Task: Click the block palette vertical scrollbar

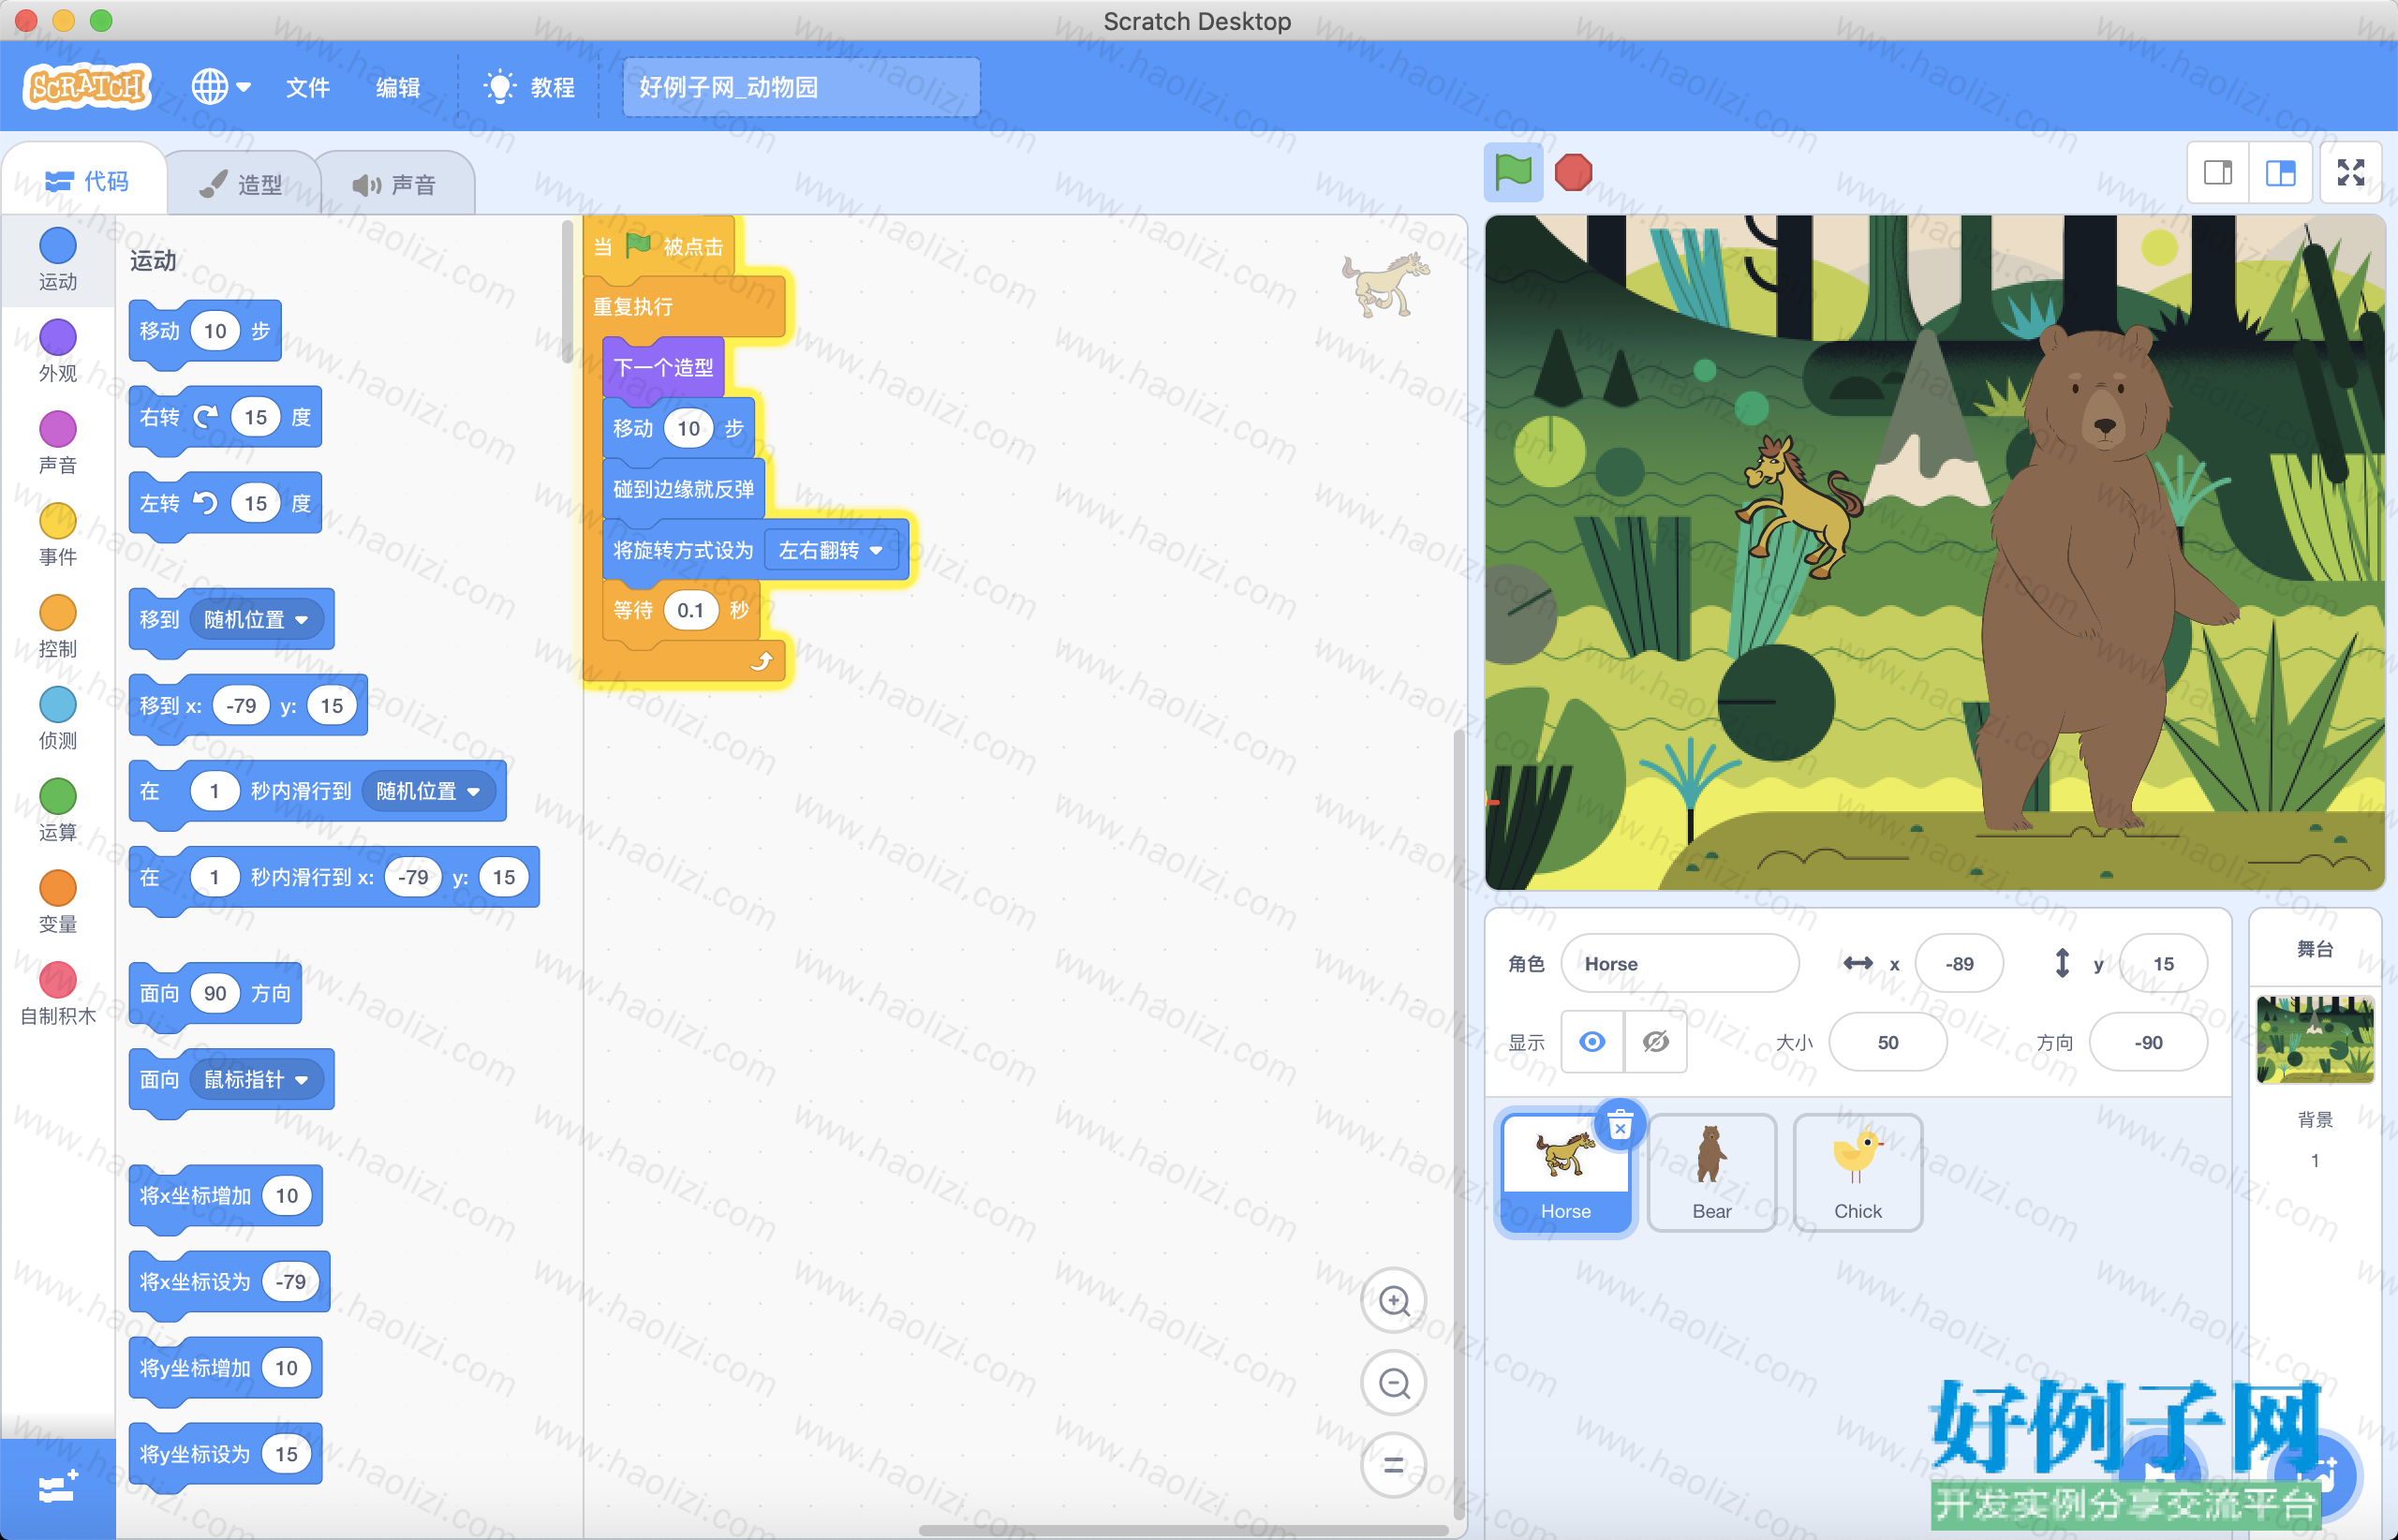Action: pos(567,292)
